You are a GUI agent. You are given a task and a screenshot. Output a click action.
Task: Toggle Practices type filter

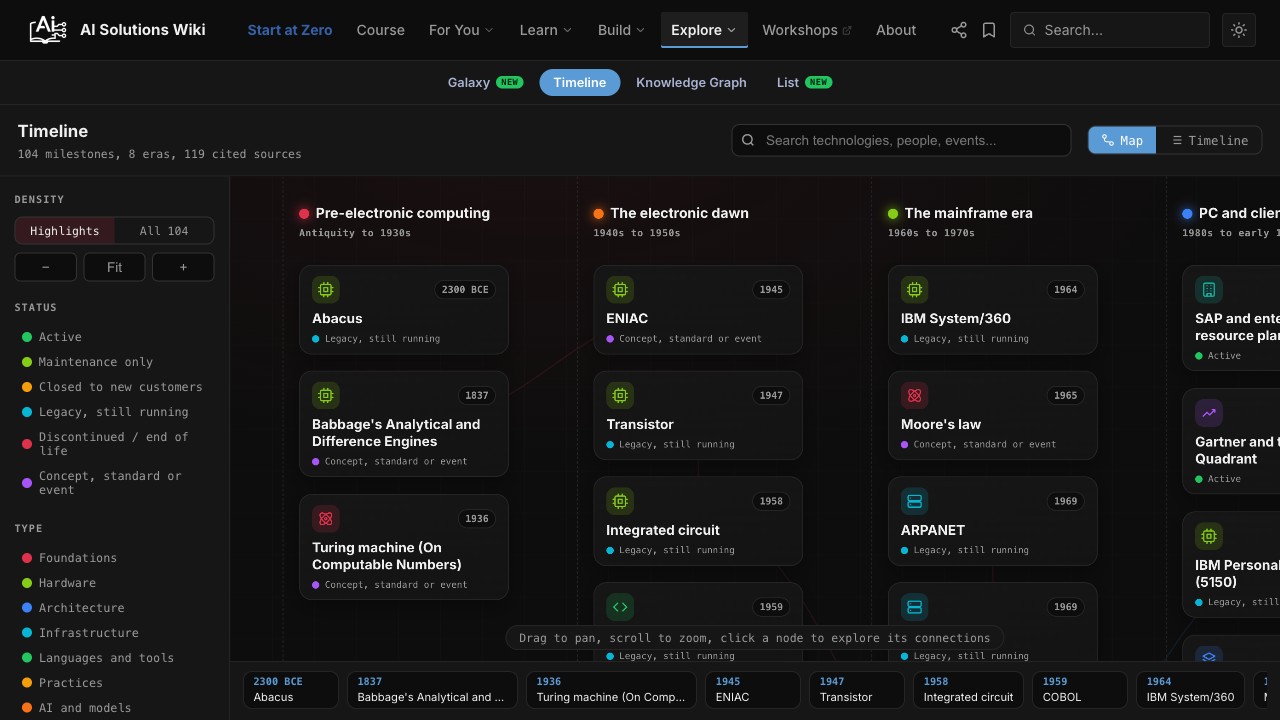point(62,683)
